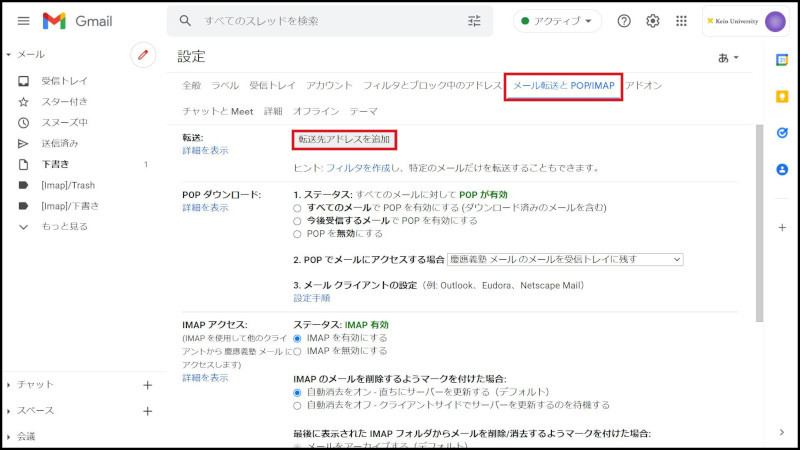Click the compose pencil icon
800x450 pixels.
point(143,55)
